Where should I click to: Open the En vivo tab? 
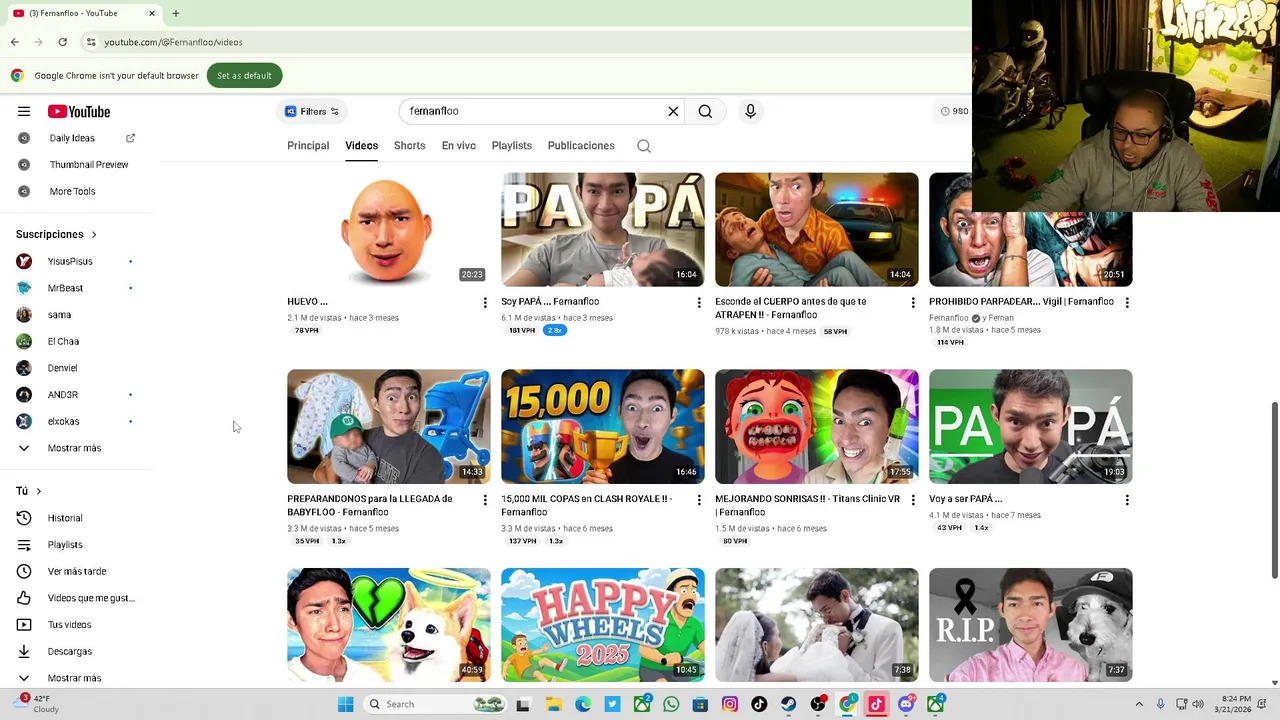[459, 146]
